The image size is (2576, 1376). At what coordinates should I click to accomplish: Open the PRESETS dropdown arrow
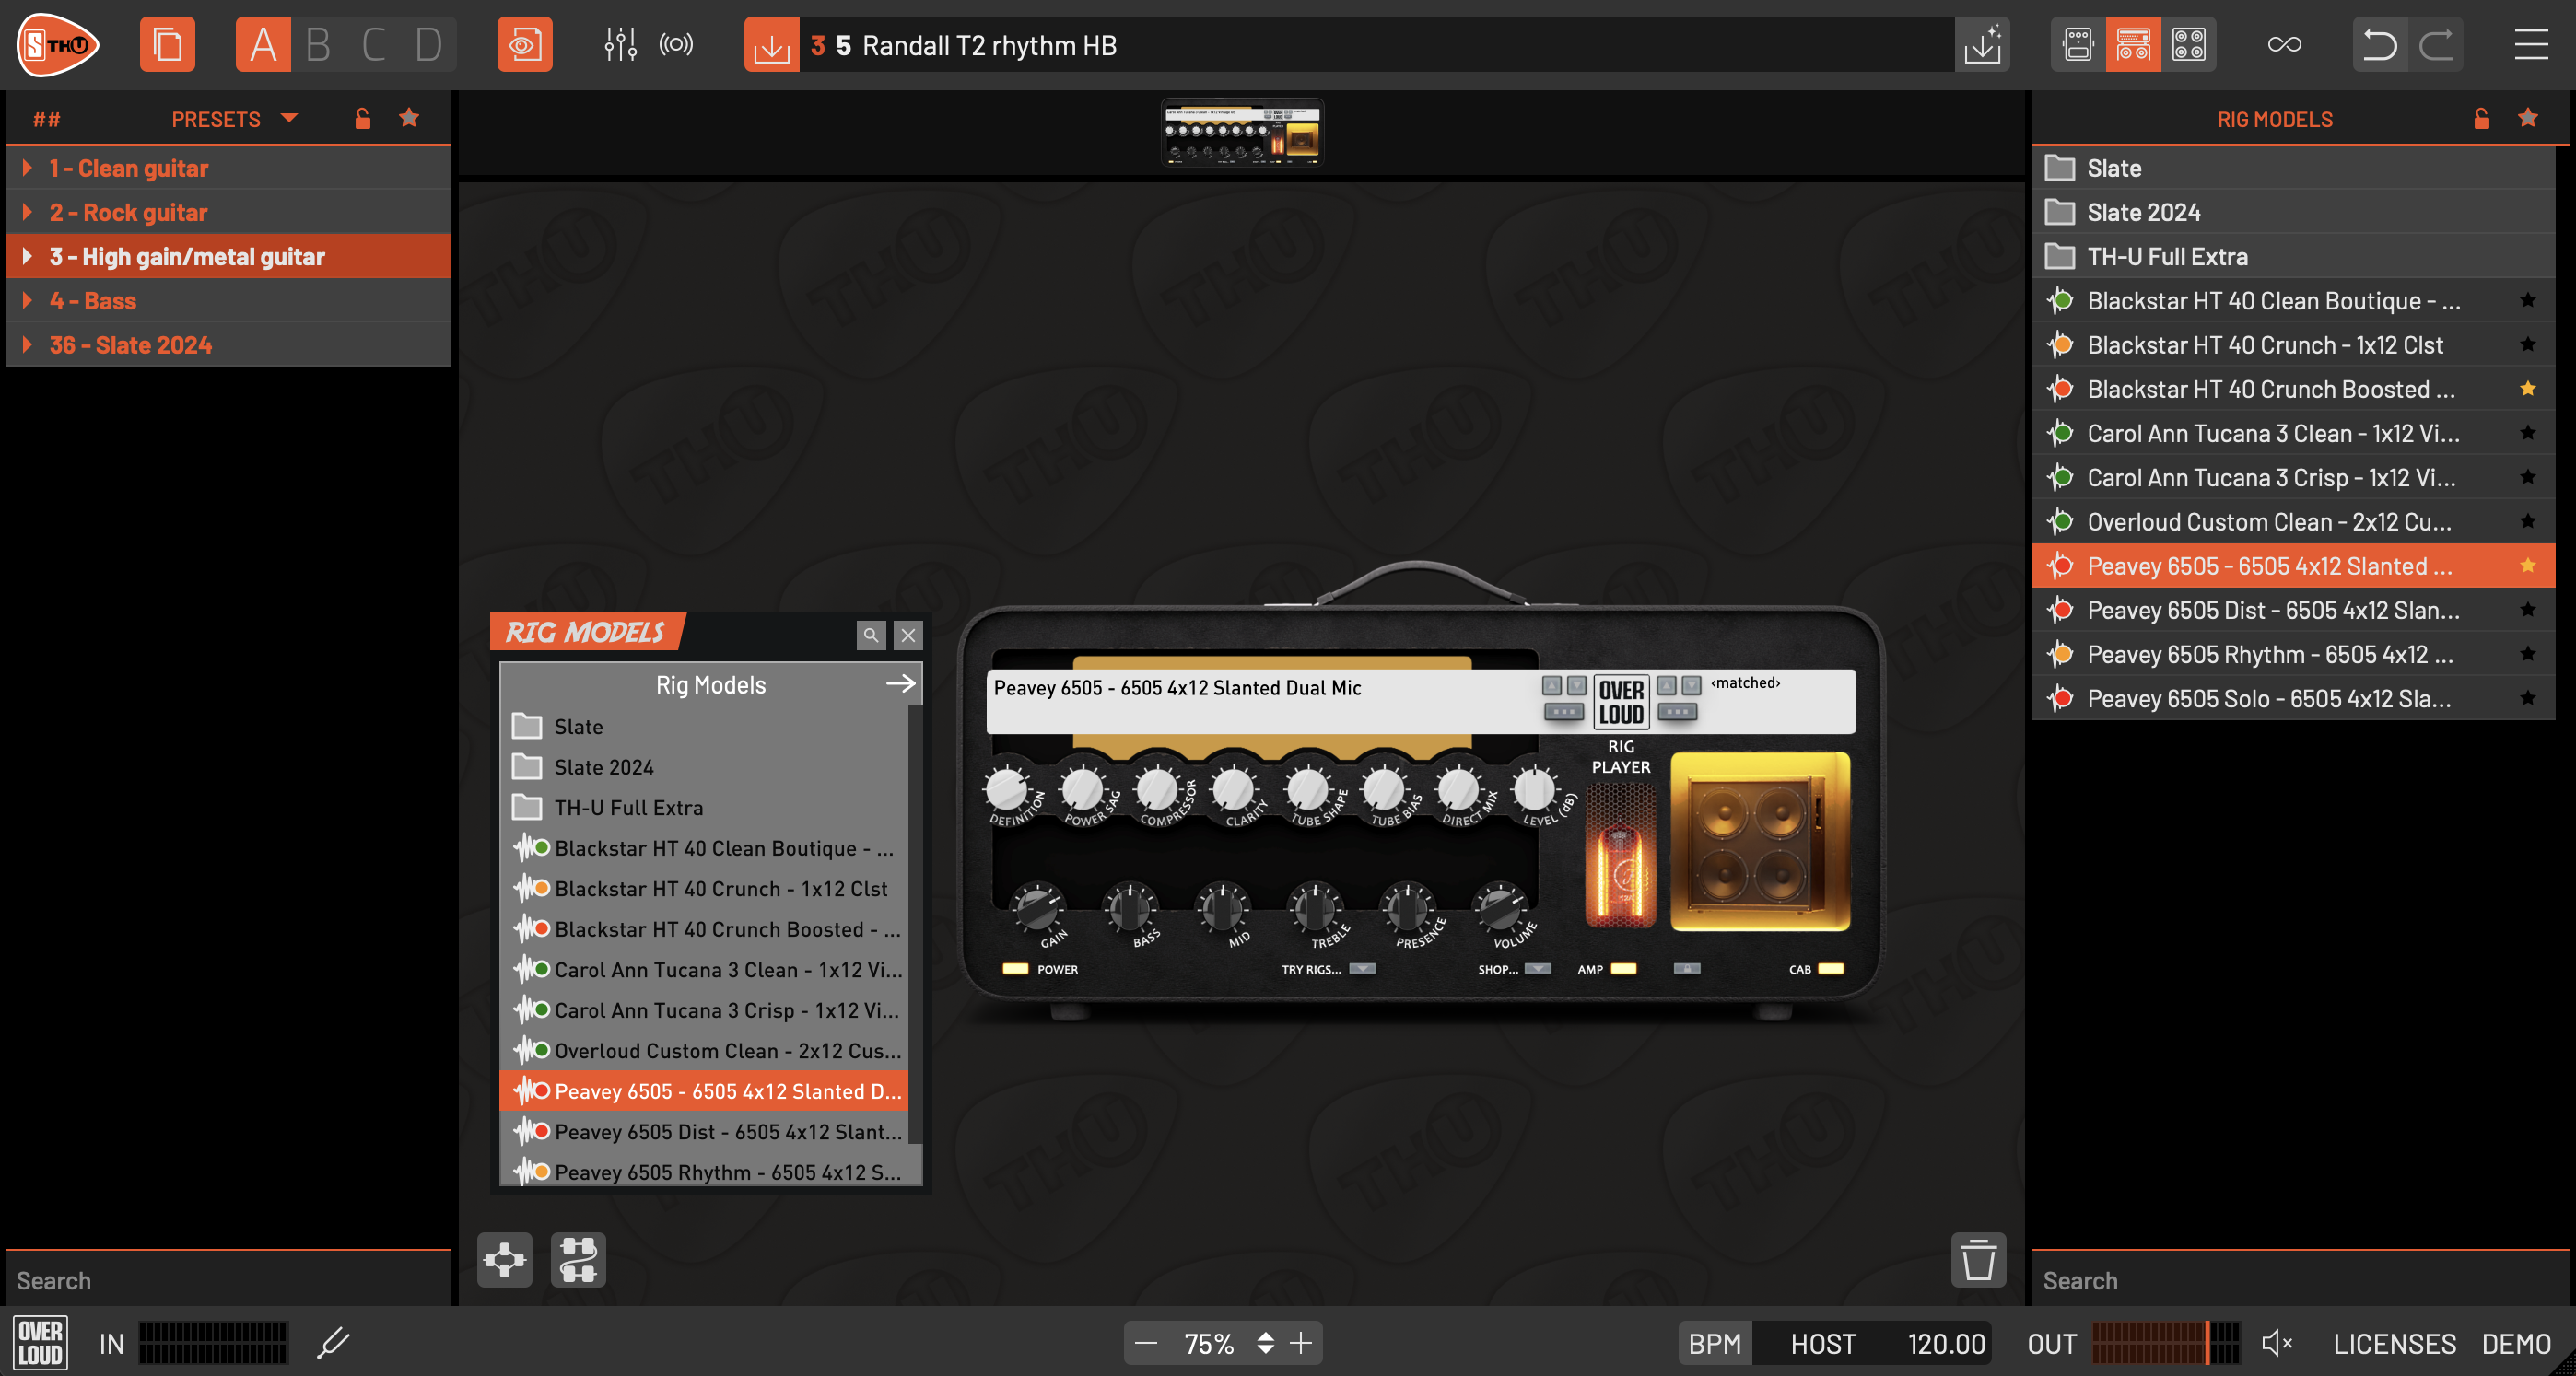pyautogui.click(x=289, y=119)
